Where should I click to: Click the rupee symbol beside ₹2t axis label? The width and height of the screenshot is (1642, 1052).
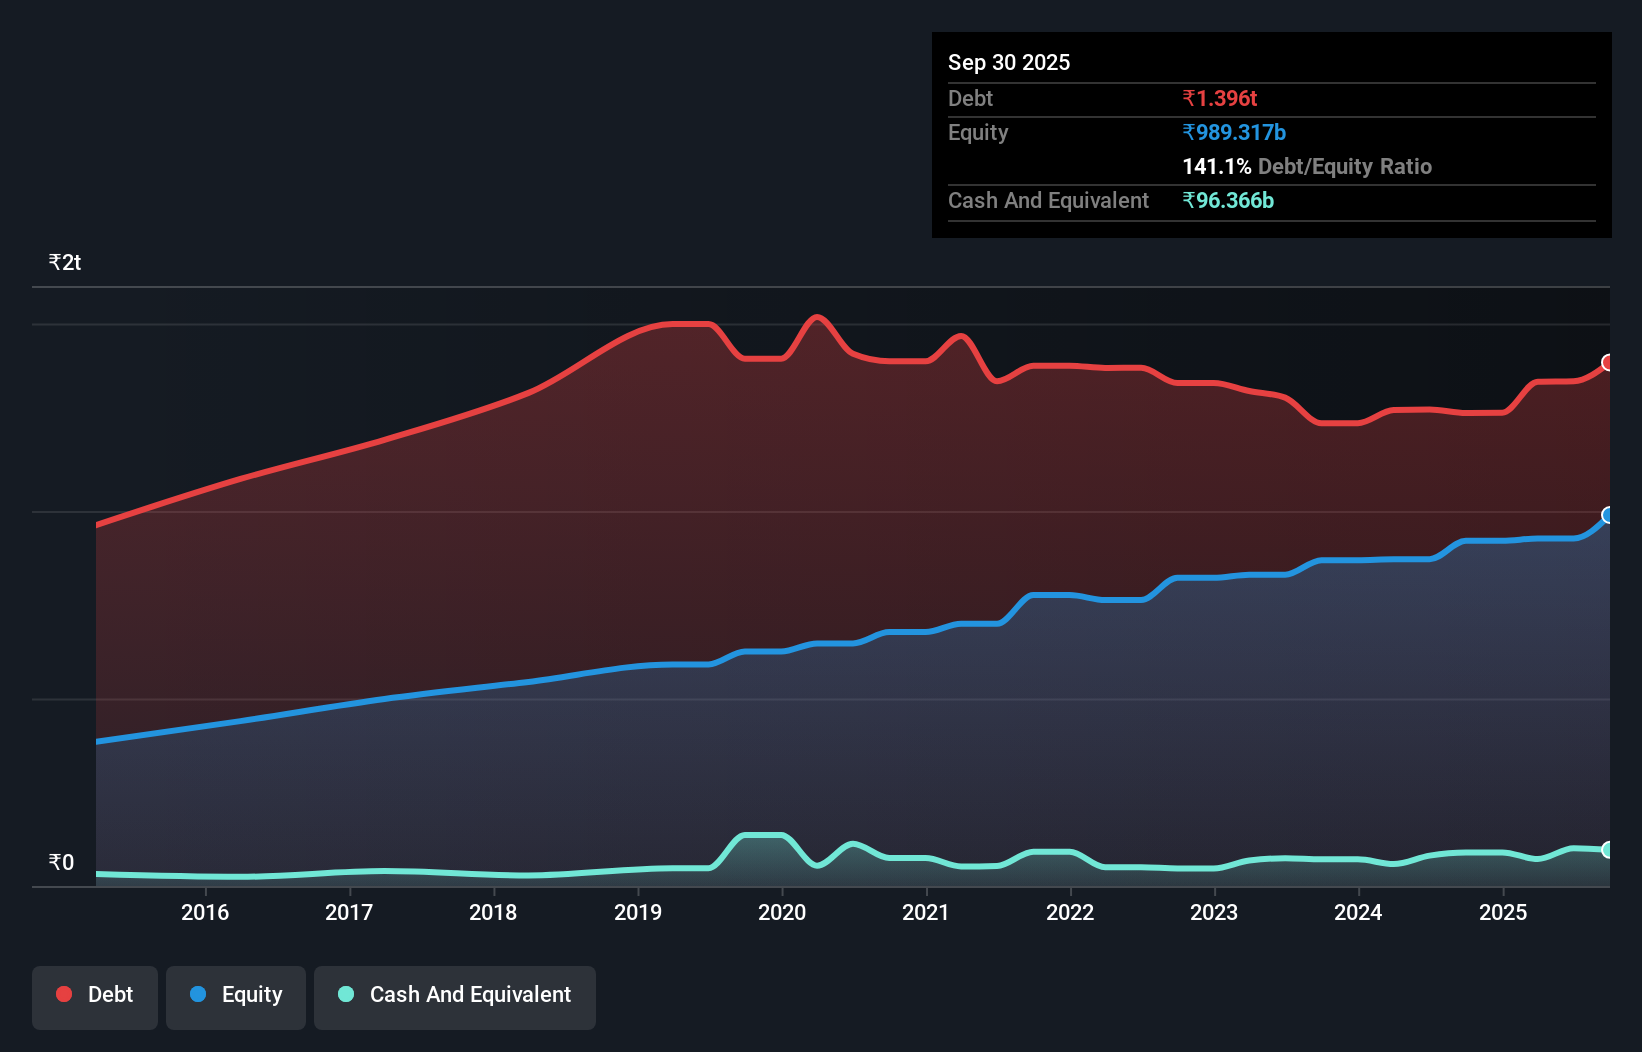tap(54, 261)
